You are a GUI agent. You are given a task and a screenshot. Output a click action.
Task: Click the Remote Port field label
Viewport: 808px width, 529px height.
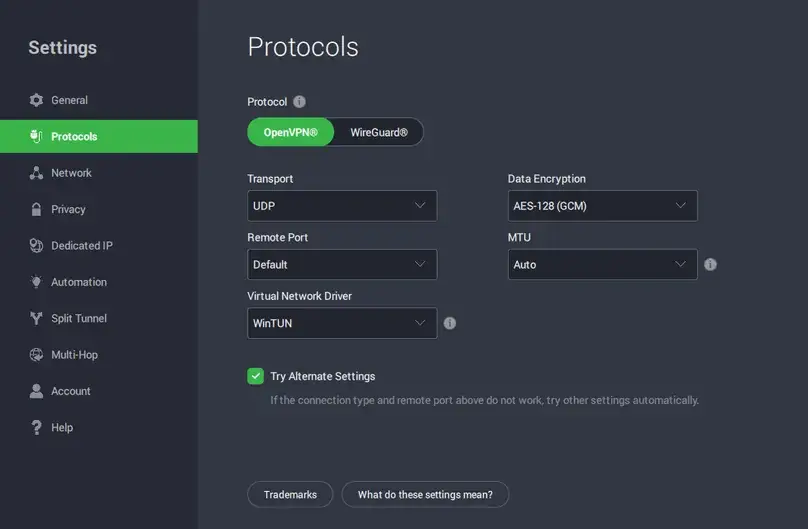tap(277, 237)
